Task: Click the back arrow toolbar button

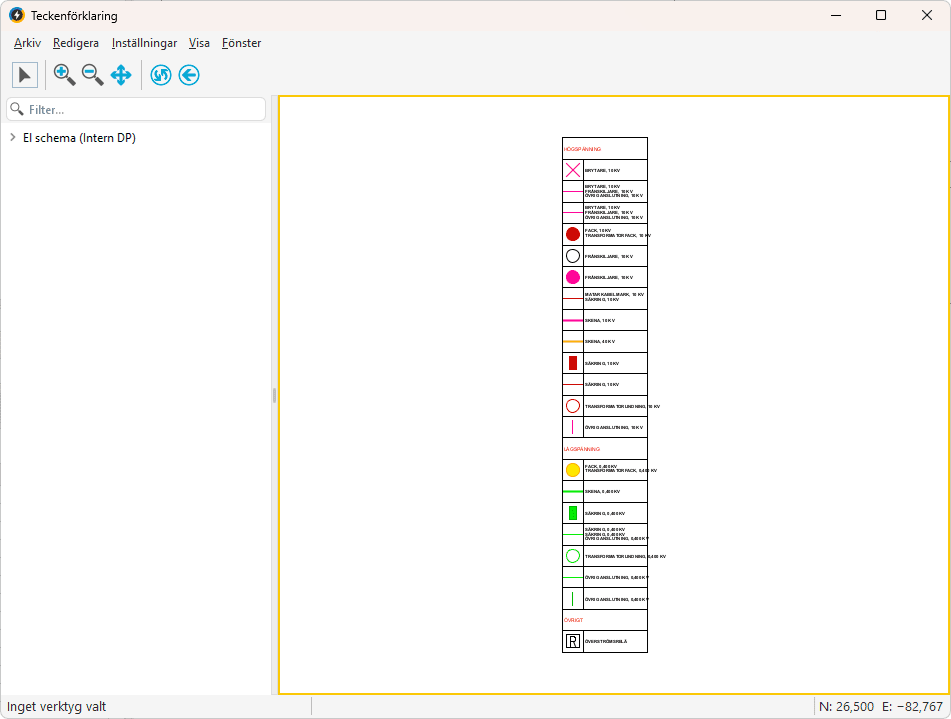Action: [x=189, y=75]
